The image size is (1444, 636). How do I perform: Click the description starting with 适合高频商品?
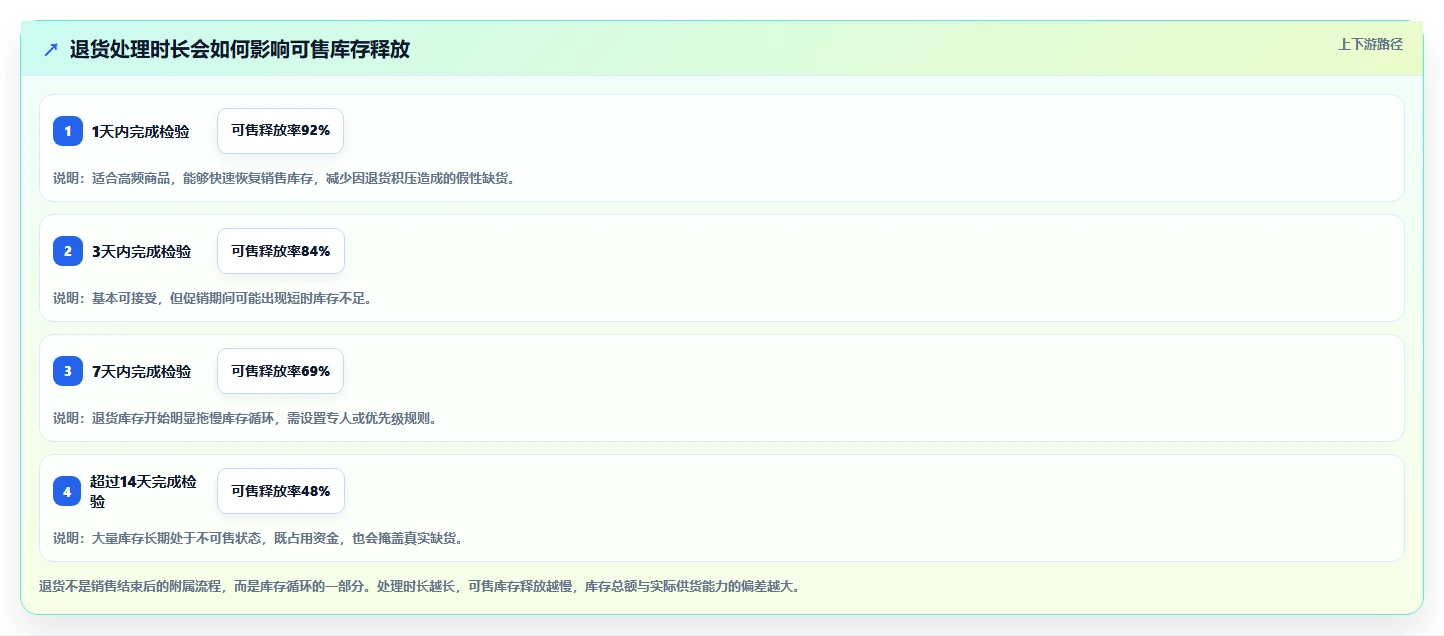pos(284,178)
